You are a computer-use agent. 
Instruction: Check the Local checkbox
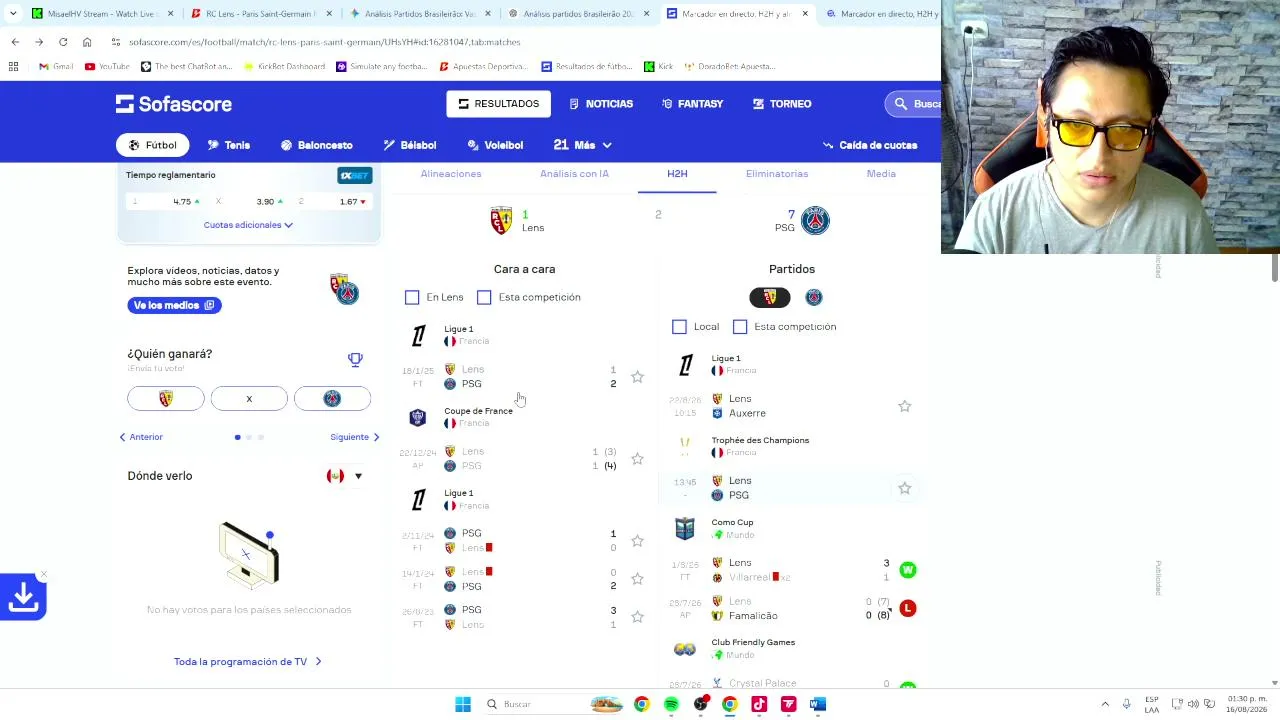coord(679,327)
